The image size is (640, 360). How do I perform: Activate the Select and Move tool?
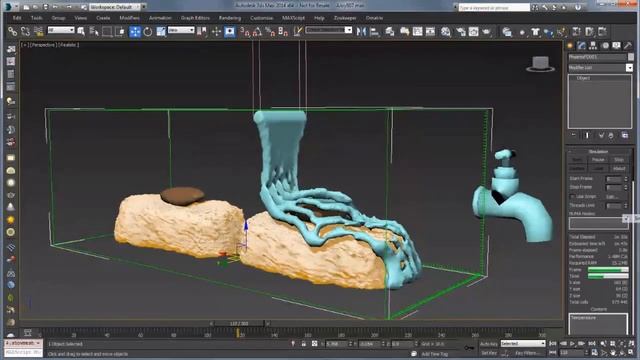pyautogui.click(x=135, y=31)
